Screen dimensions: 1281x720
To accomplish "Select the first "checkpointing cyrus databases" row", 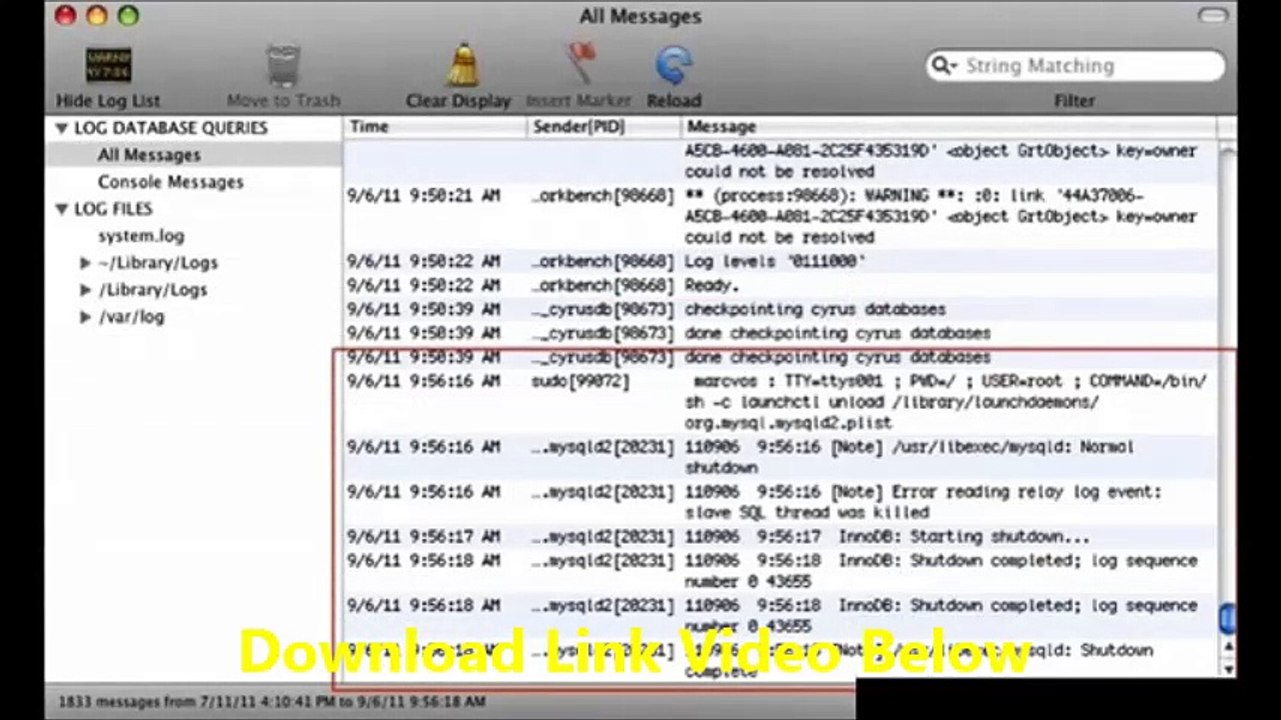I will (780, 310).
